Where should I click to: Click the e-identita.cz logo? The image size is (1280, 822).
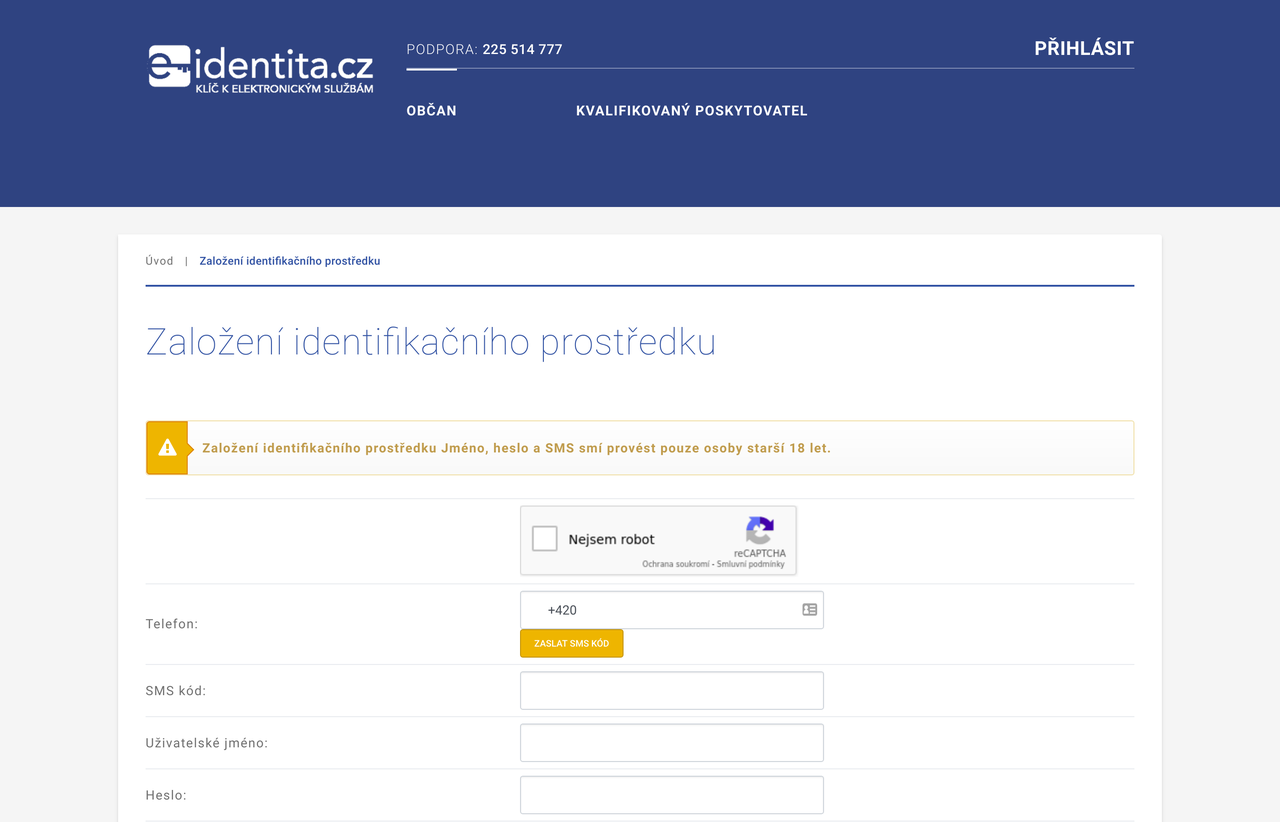[x=261, y=69]
